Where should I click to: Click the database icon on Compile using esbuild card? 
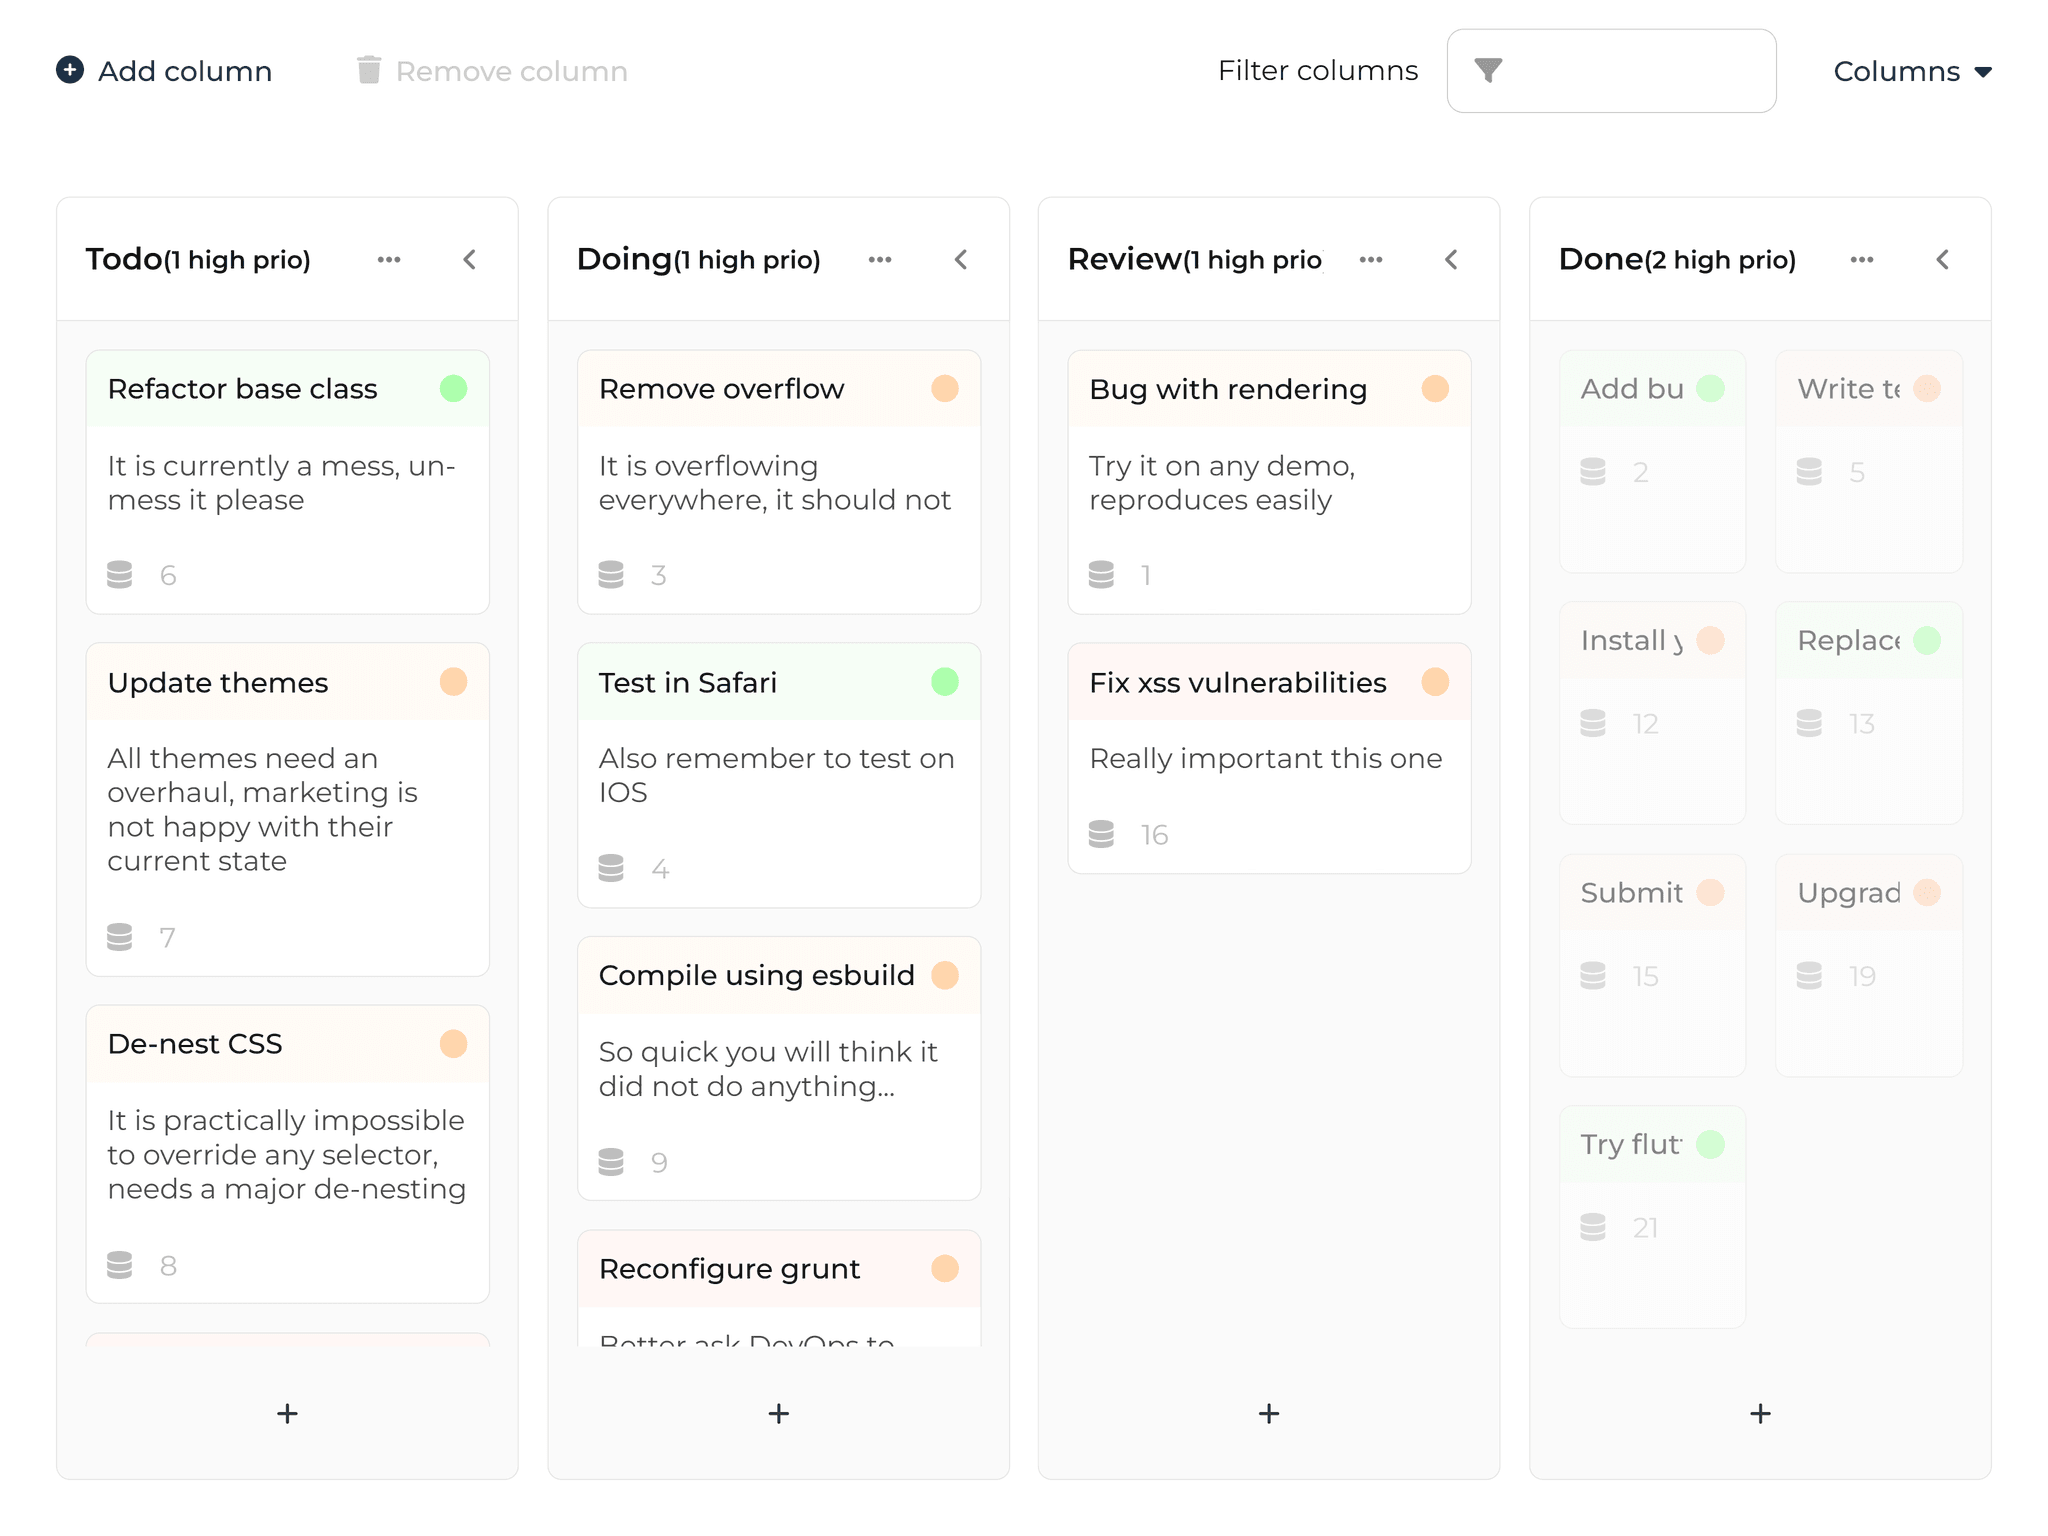click(x=610, y=1161)
